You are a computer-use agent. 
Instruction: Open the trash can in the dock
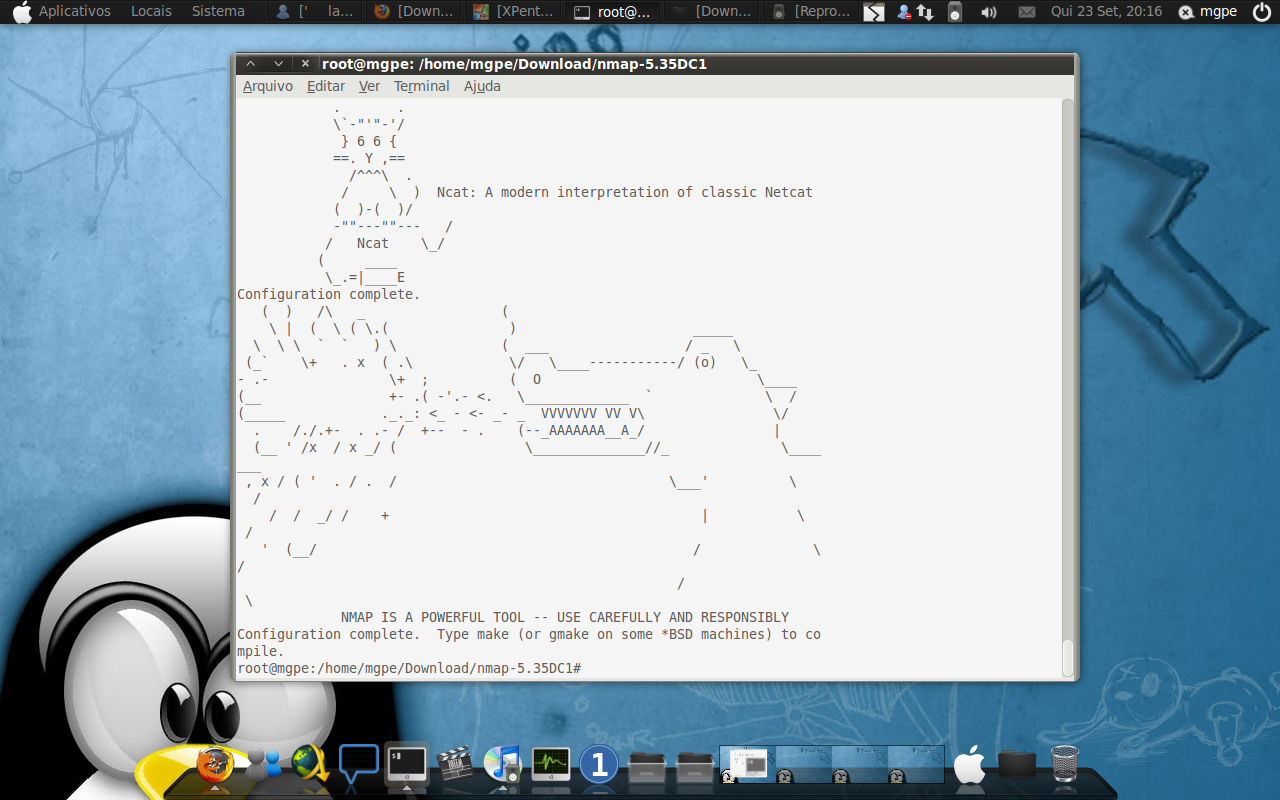pyautogui.click(x=1065, y=765)
